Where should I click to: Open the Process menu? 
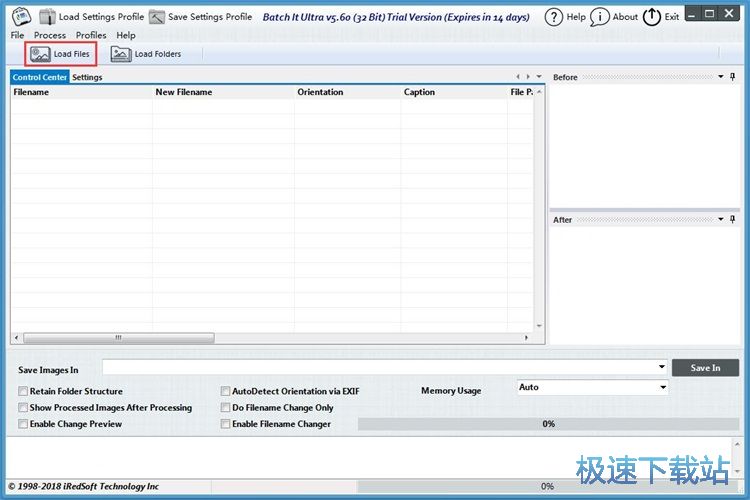pos(50,35)
